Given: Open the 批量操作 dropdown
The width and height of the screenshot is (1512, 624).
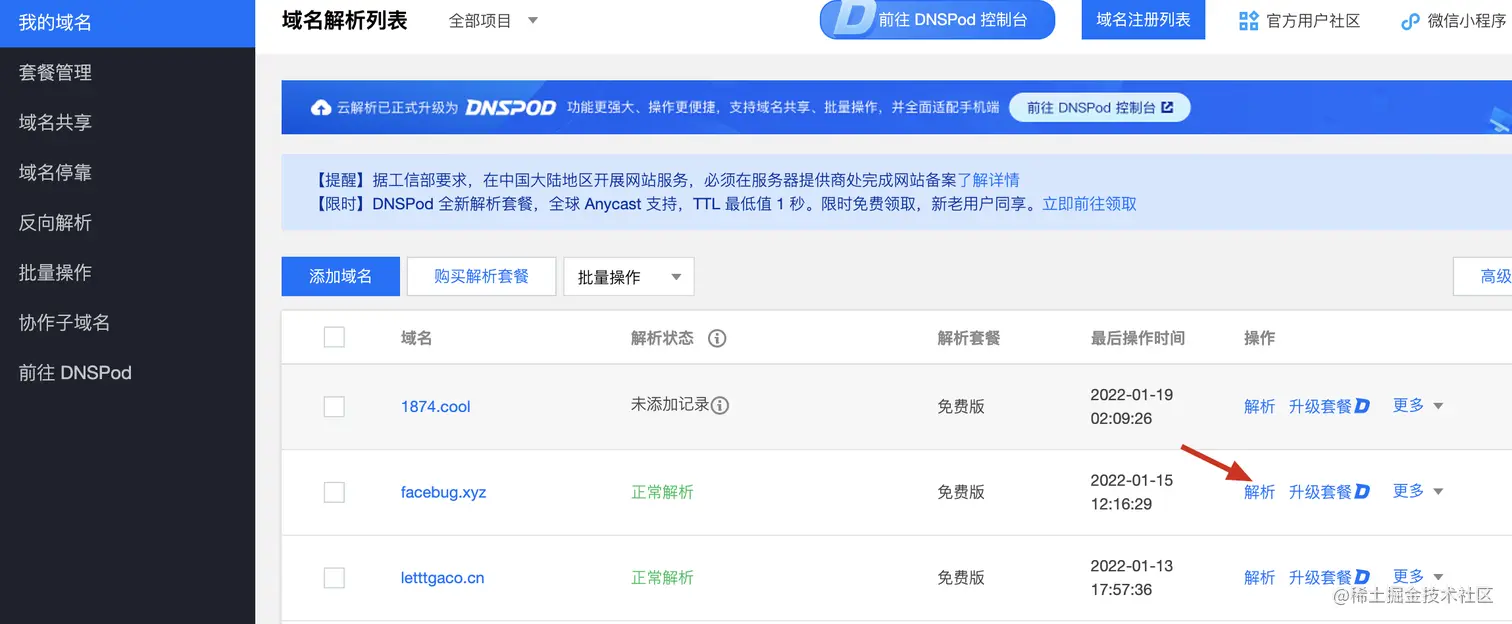Looking at the screenshot, I should tap(629, 277).
